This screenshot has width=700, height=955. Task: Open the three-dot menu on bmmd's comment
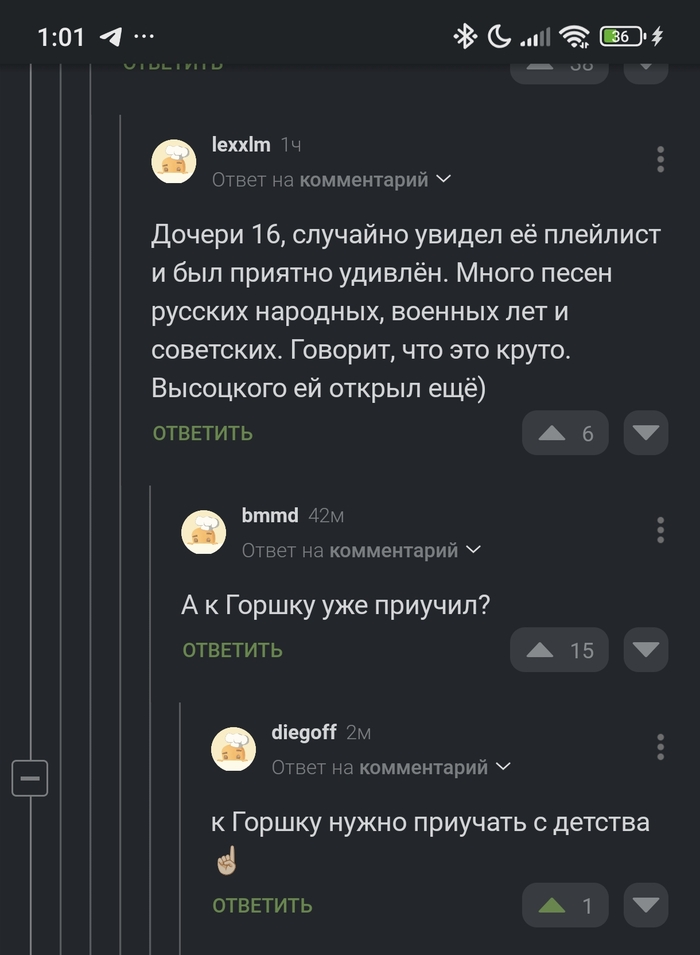click(x=659, y=531)
